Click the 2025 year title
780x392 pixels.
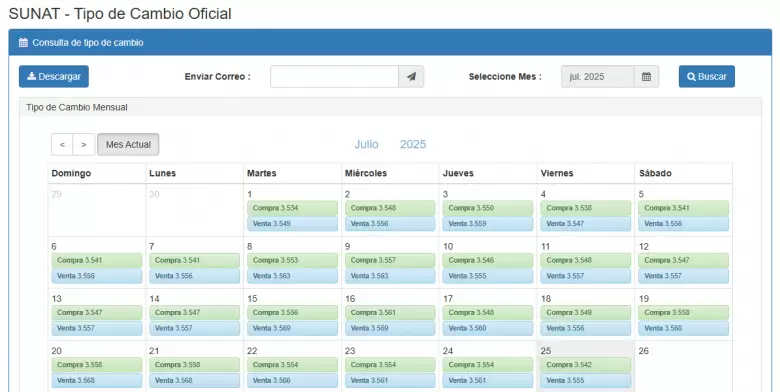(x=413, y=144)
